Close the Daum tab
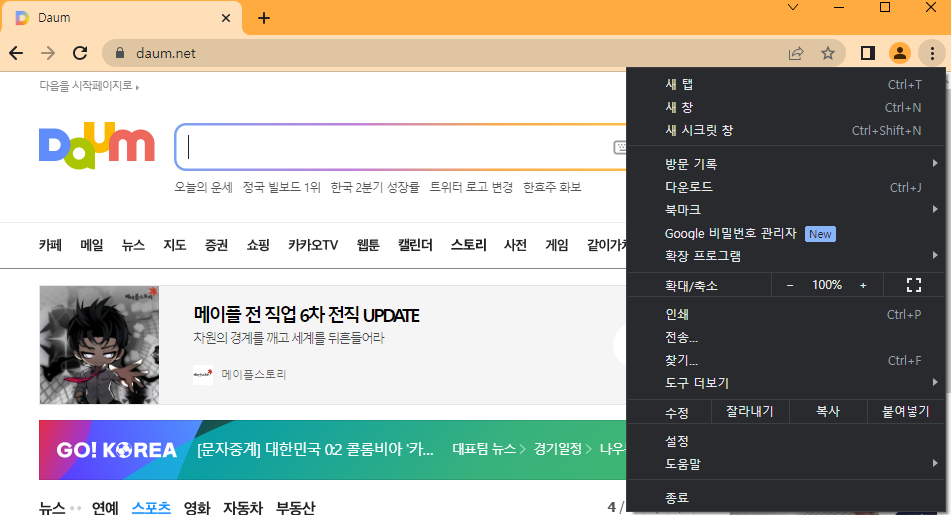The height and width of the screenshot is (515, 951). pos(226,18)
